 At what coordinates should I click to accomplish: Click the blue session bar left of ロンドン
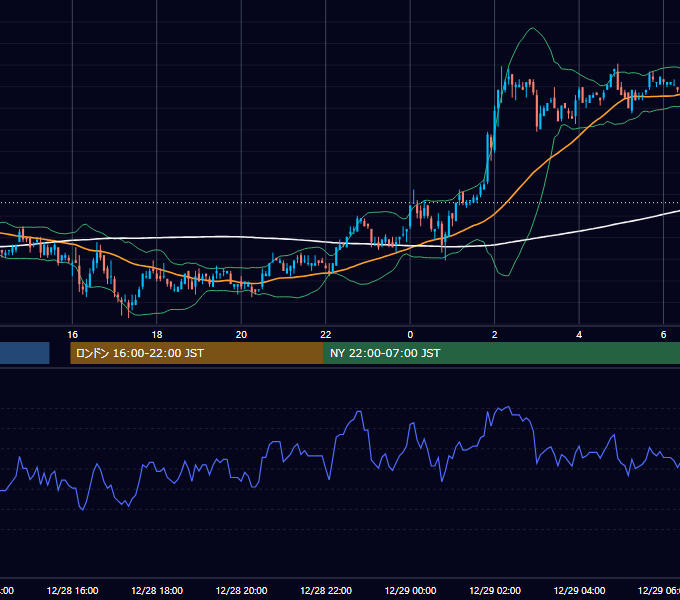click(x=25, y=353)
